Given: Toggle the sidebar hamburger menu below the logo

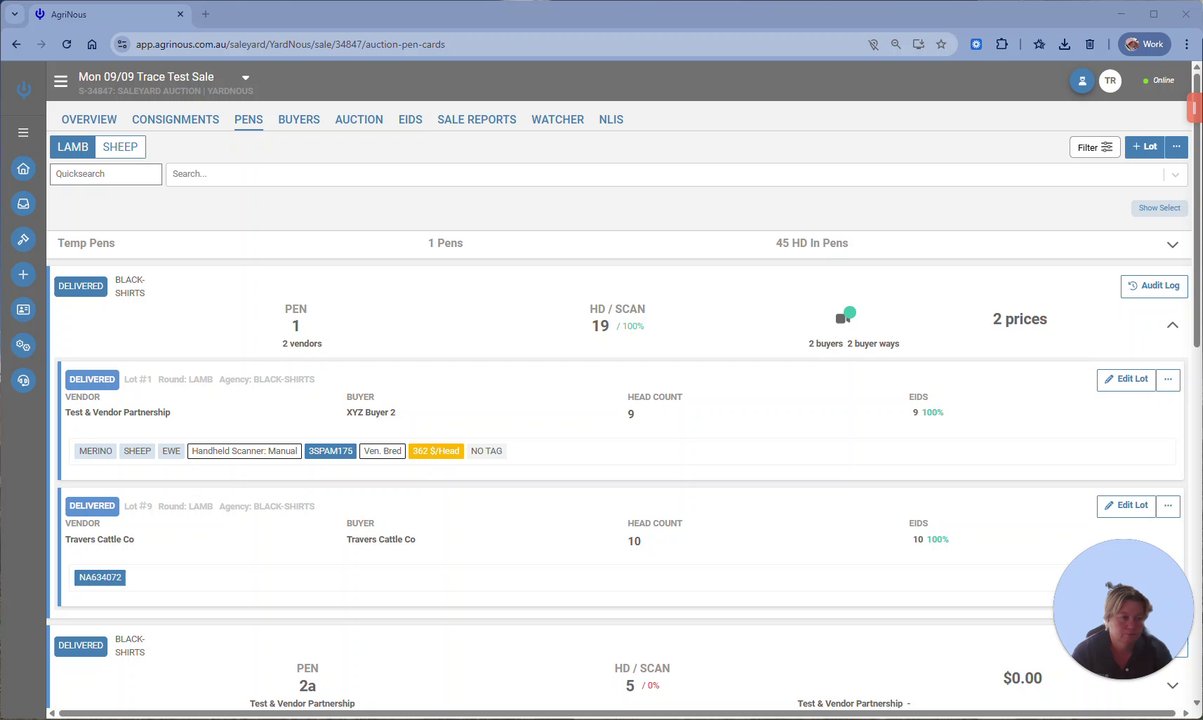Looking at the screenshot, I should point(23,132).
